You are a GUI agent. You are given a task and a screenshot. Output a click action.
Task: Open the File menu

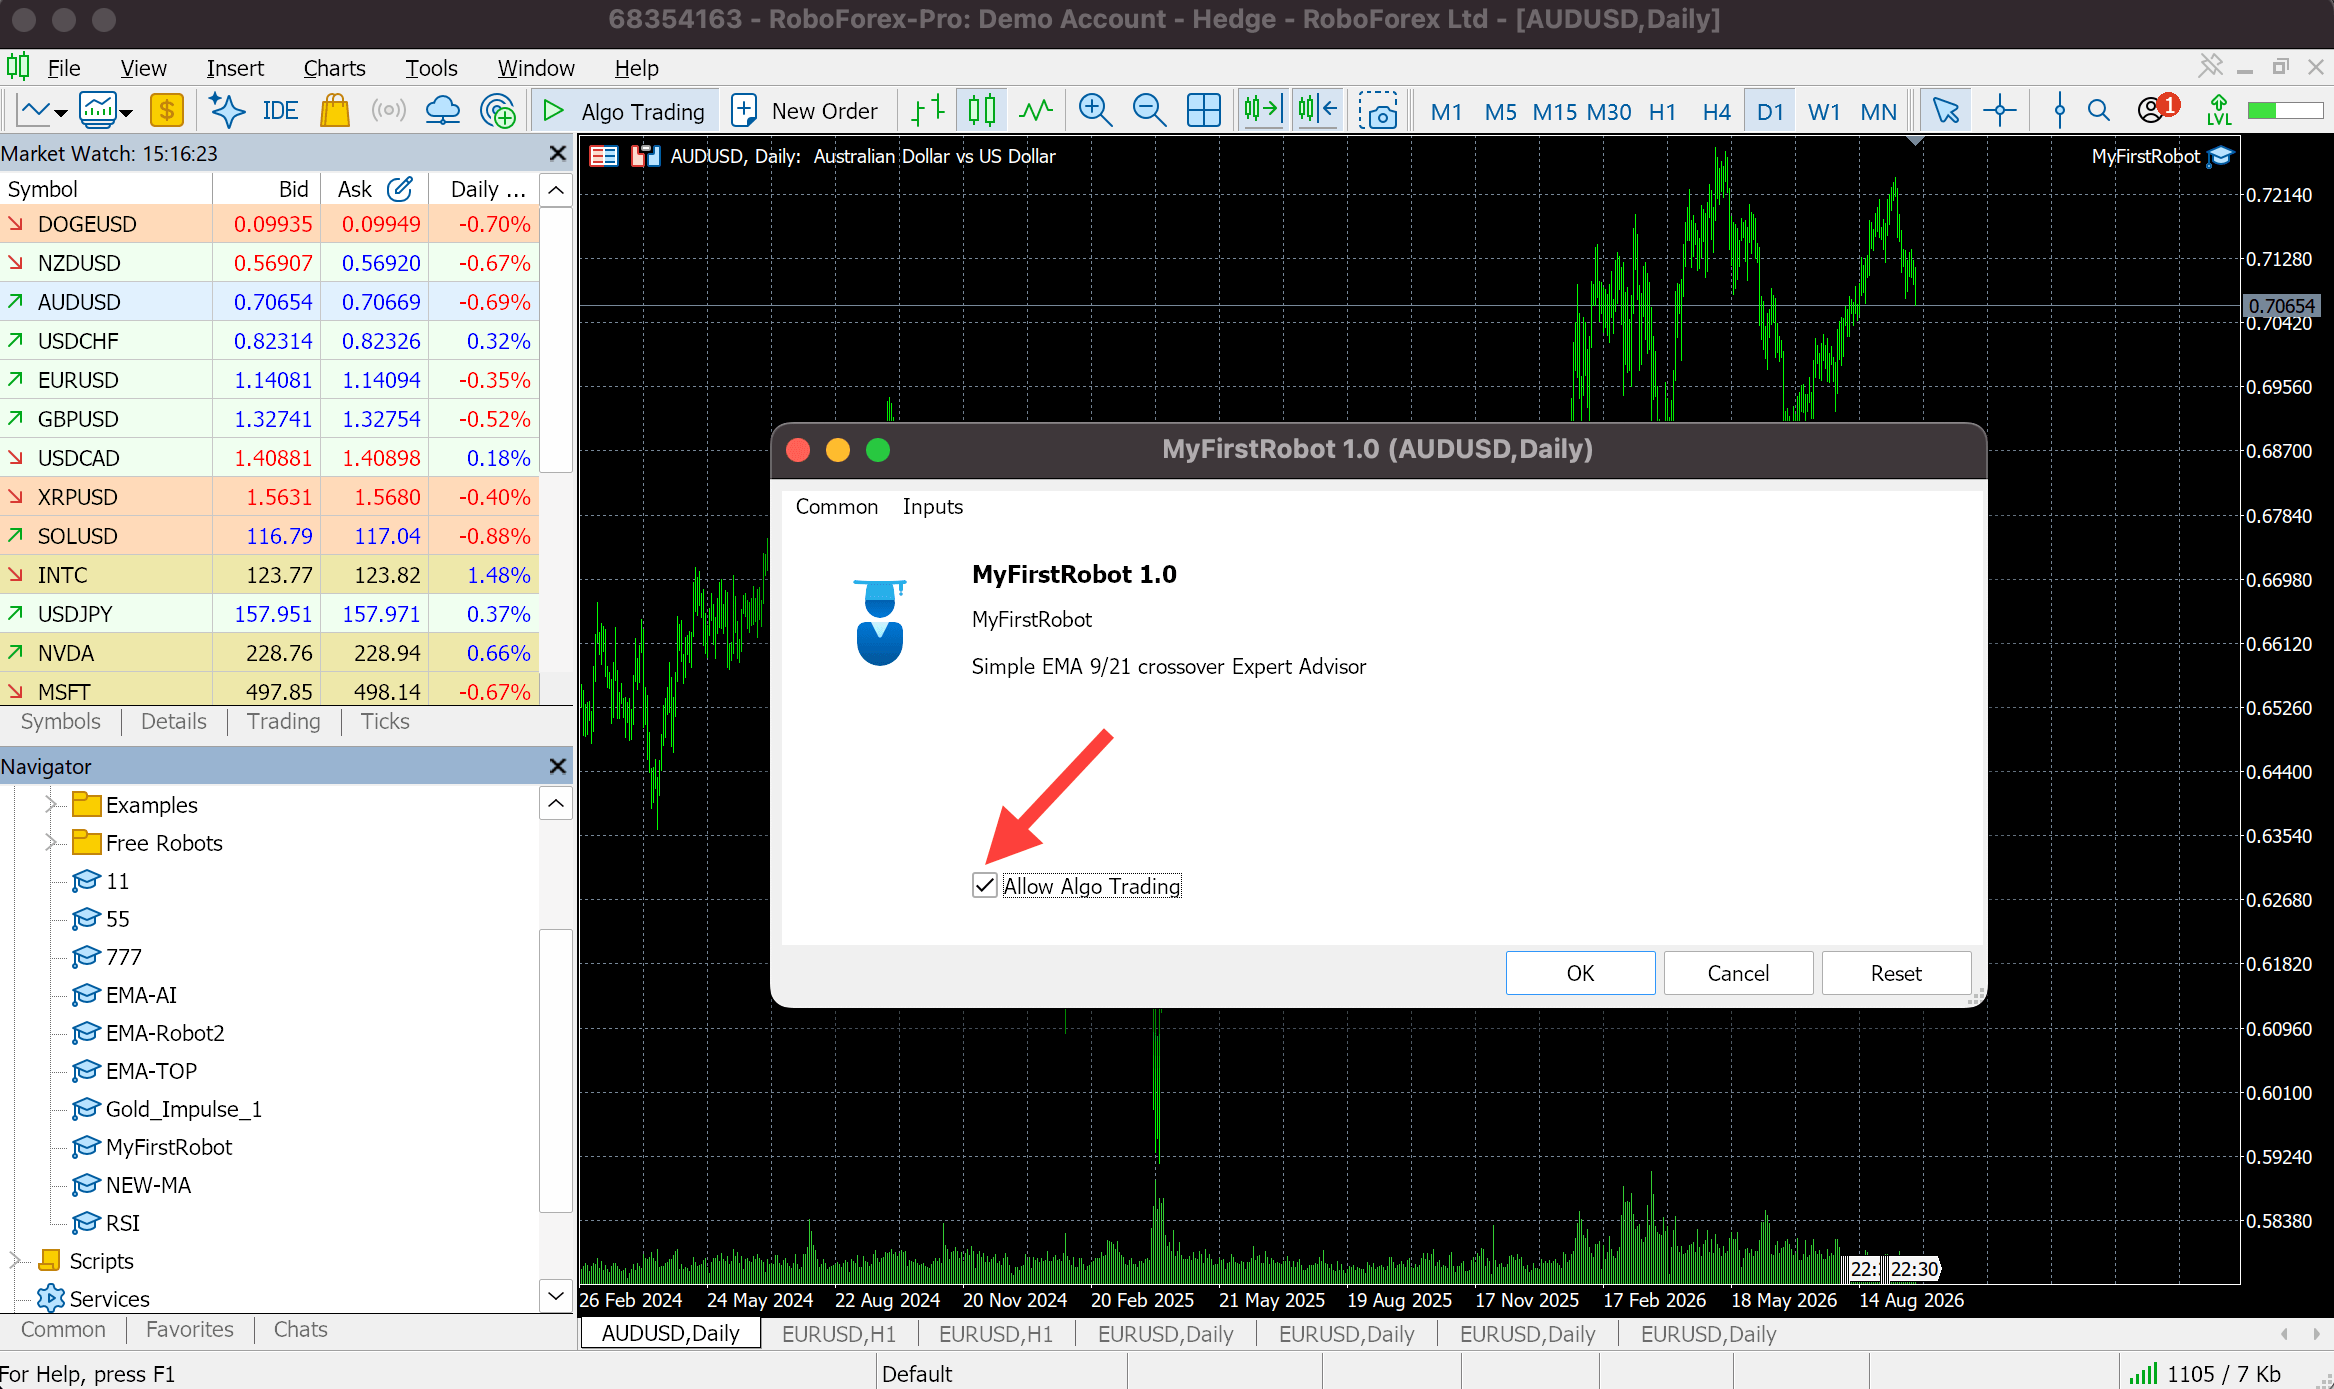click(x=64, y=68)
